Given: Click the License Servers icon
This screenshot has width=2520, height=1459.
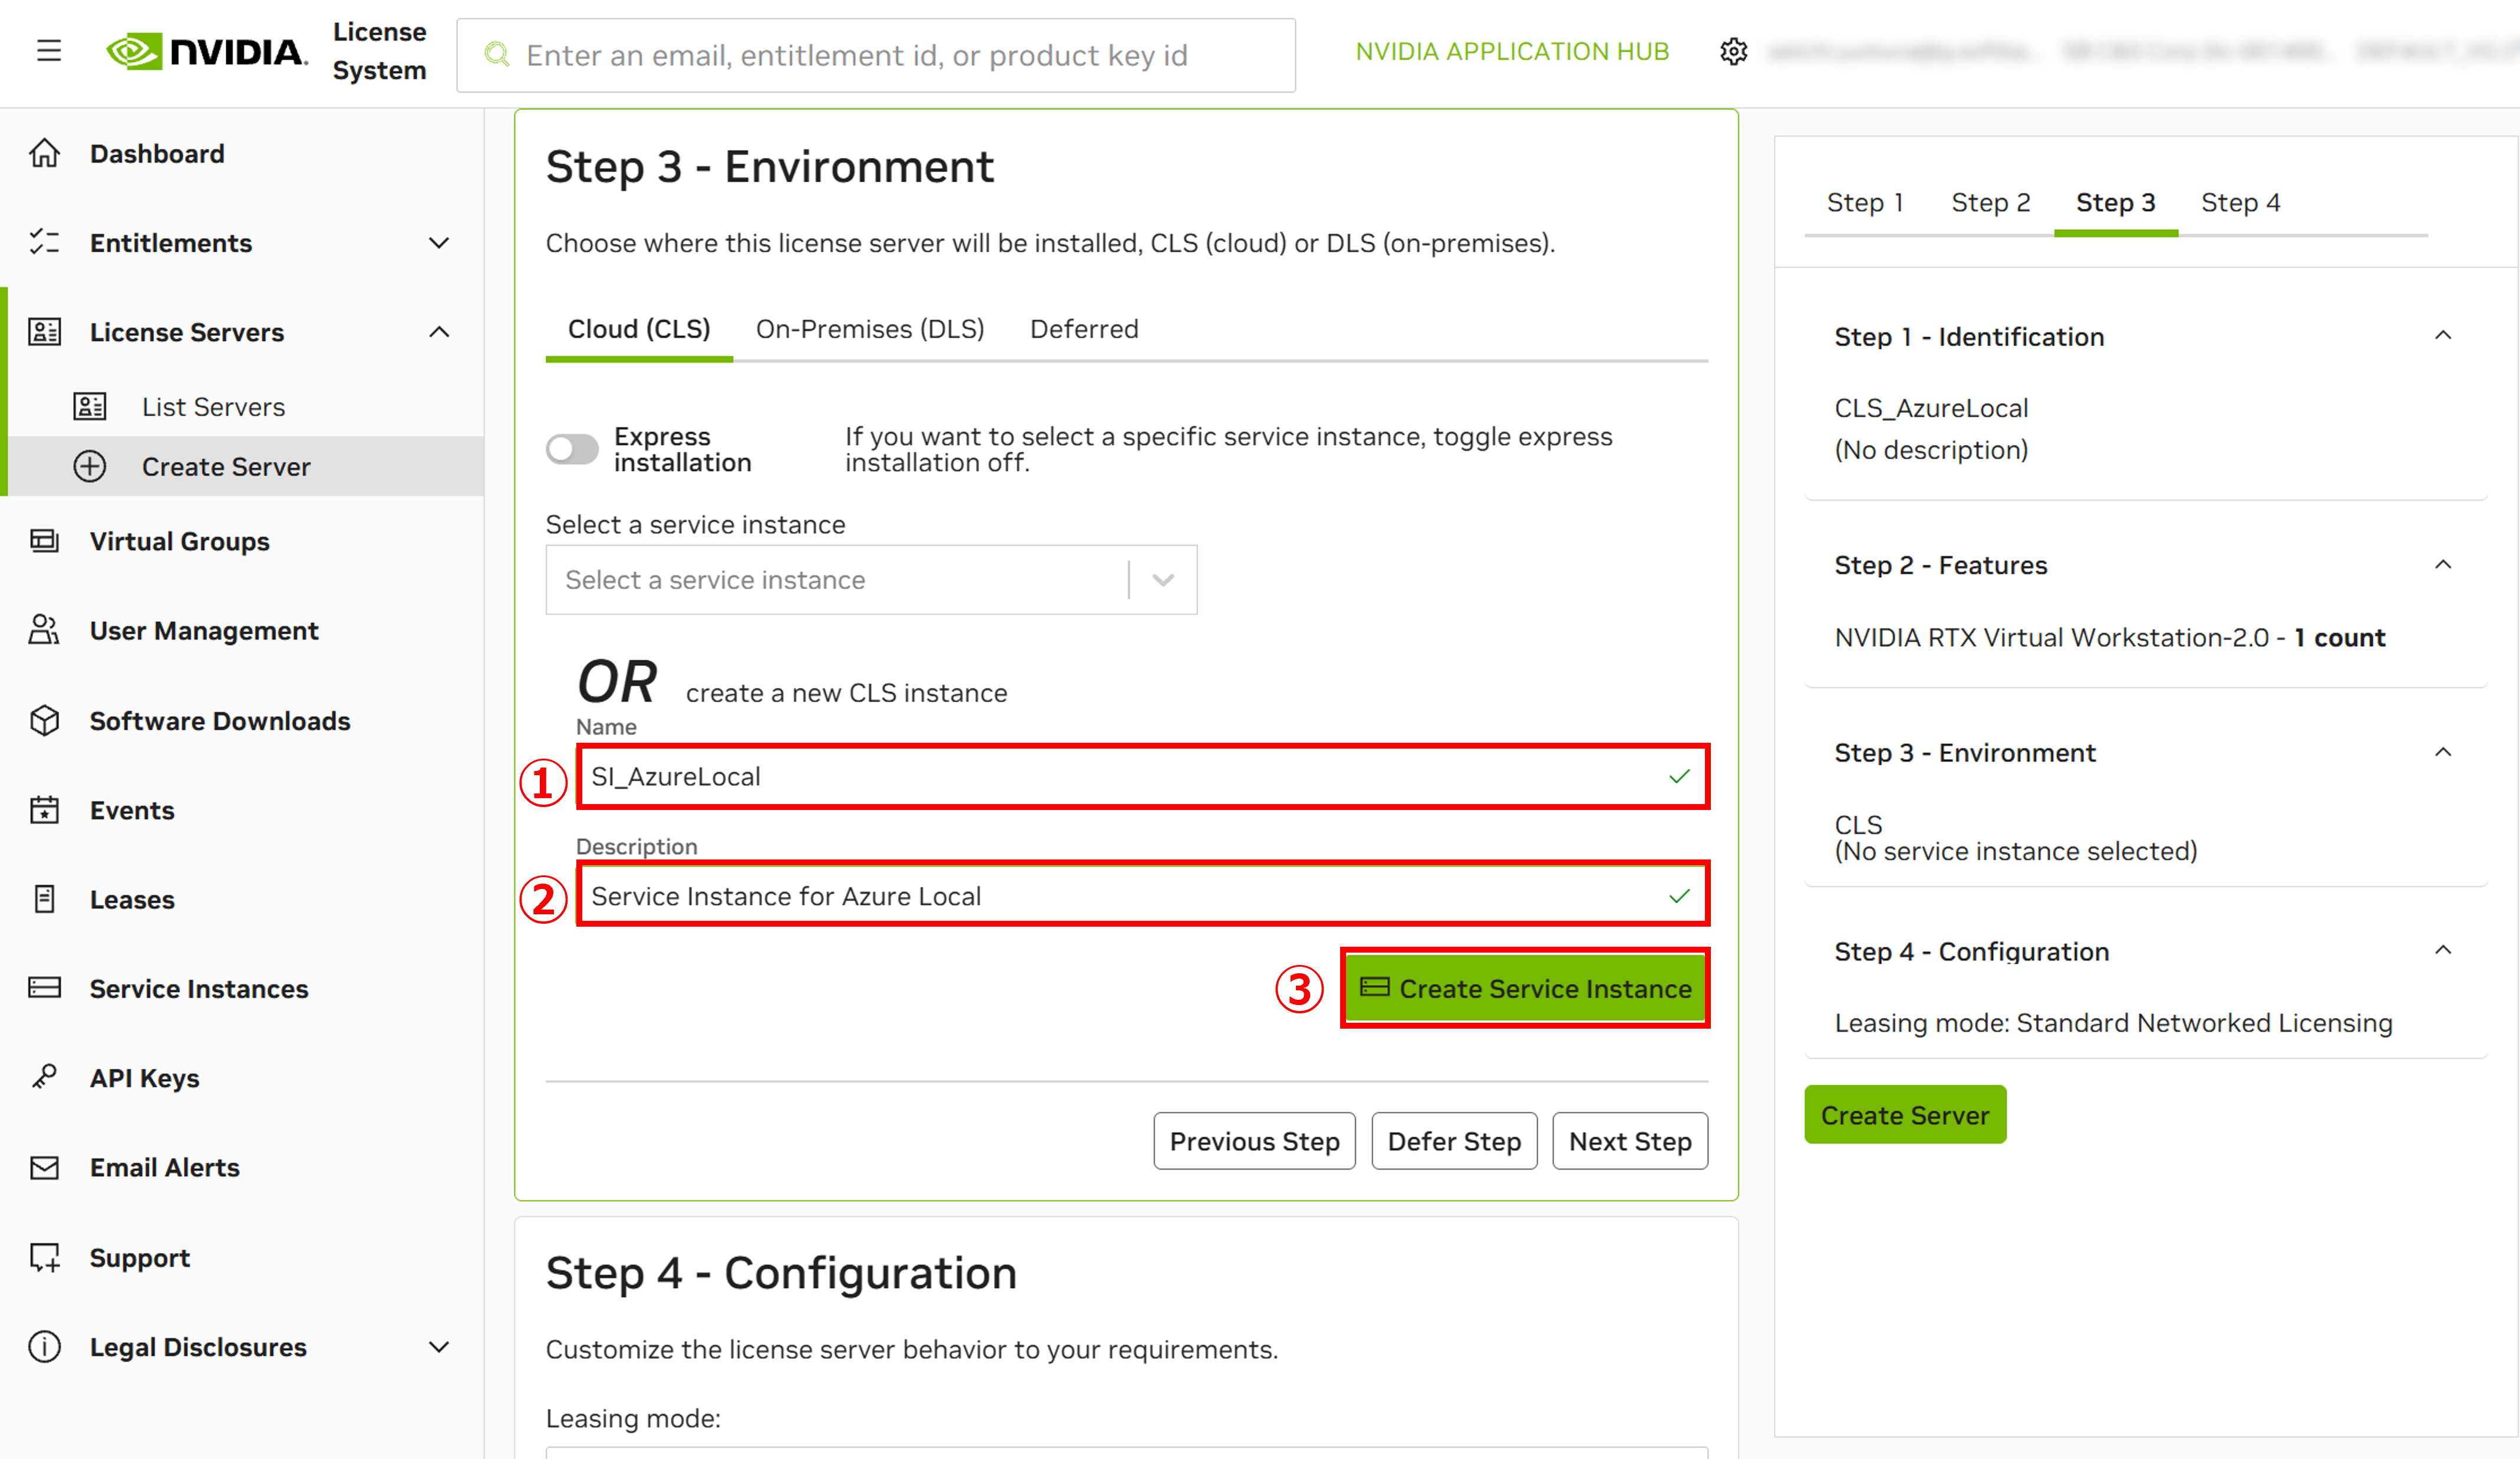Looking at the screenshot, I should tap(45, 332).
